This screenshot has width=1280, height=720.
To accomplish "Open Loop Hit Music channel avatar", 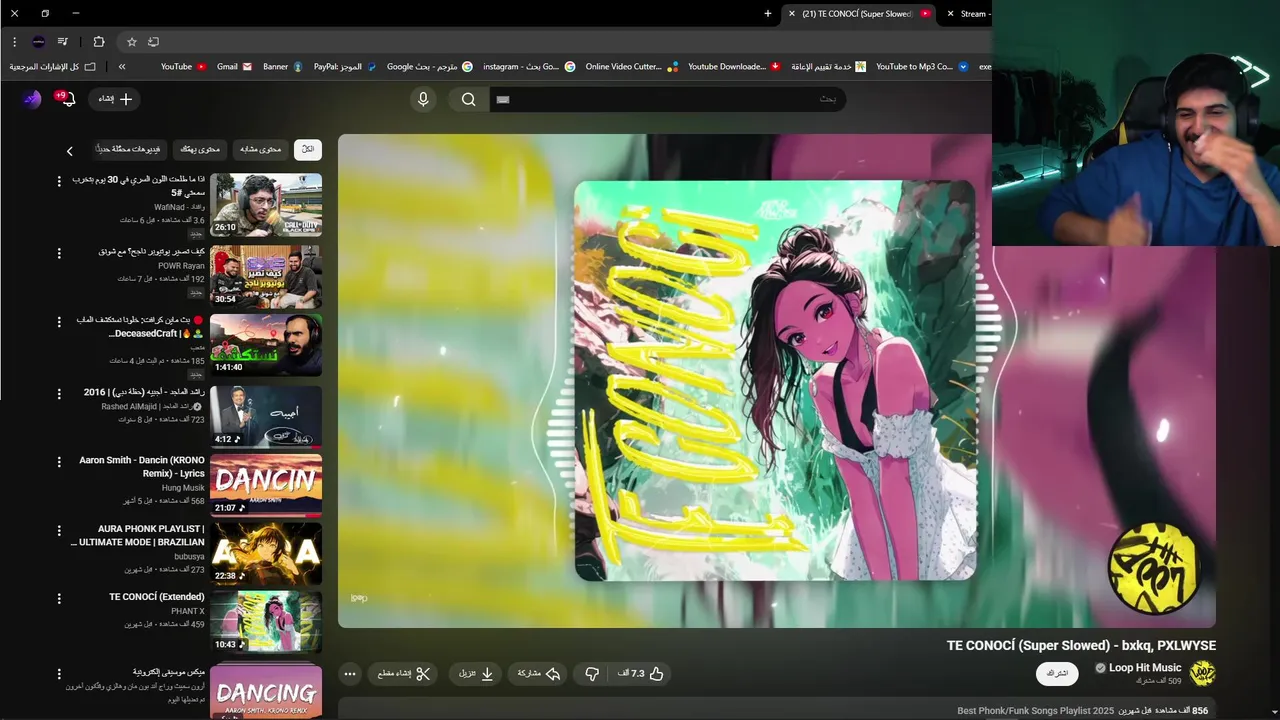I will pos(1202,673).
